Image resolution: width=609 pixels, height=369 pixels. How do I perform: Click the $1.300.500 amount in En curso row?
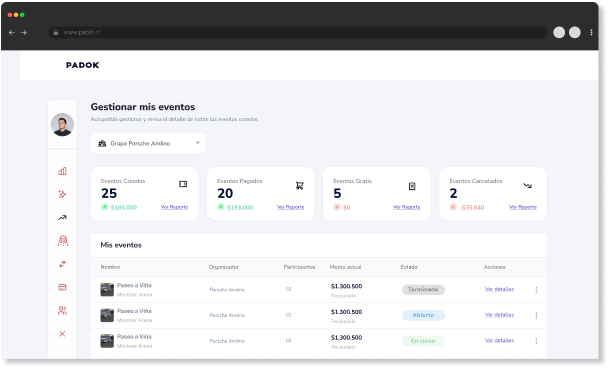[x=346, y=338]
